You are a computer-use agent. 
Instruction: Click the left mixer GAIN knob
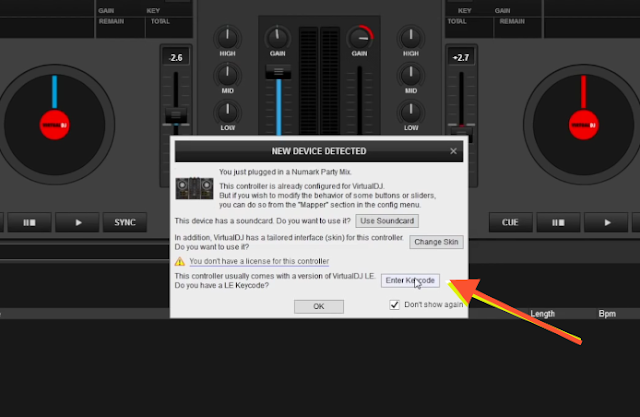click(278, 38)
